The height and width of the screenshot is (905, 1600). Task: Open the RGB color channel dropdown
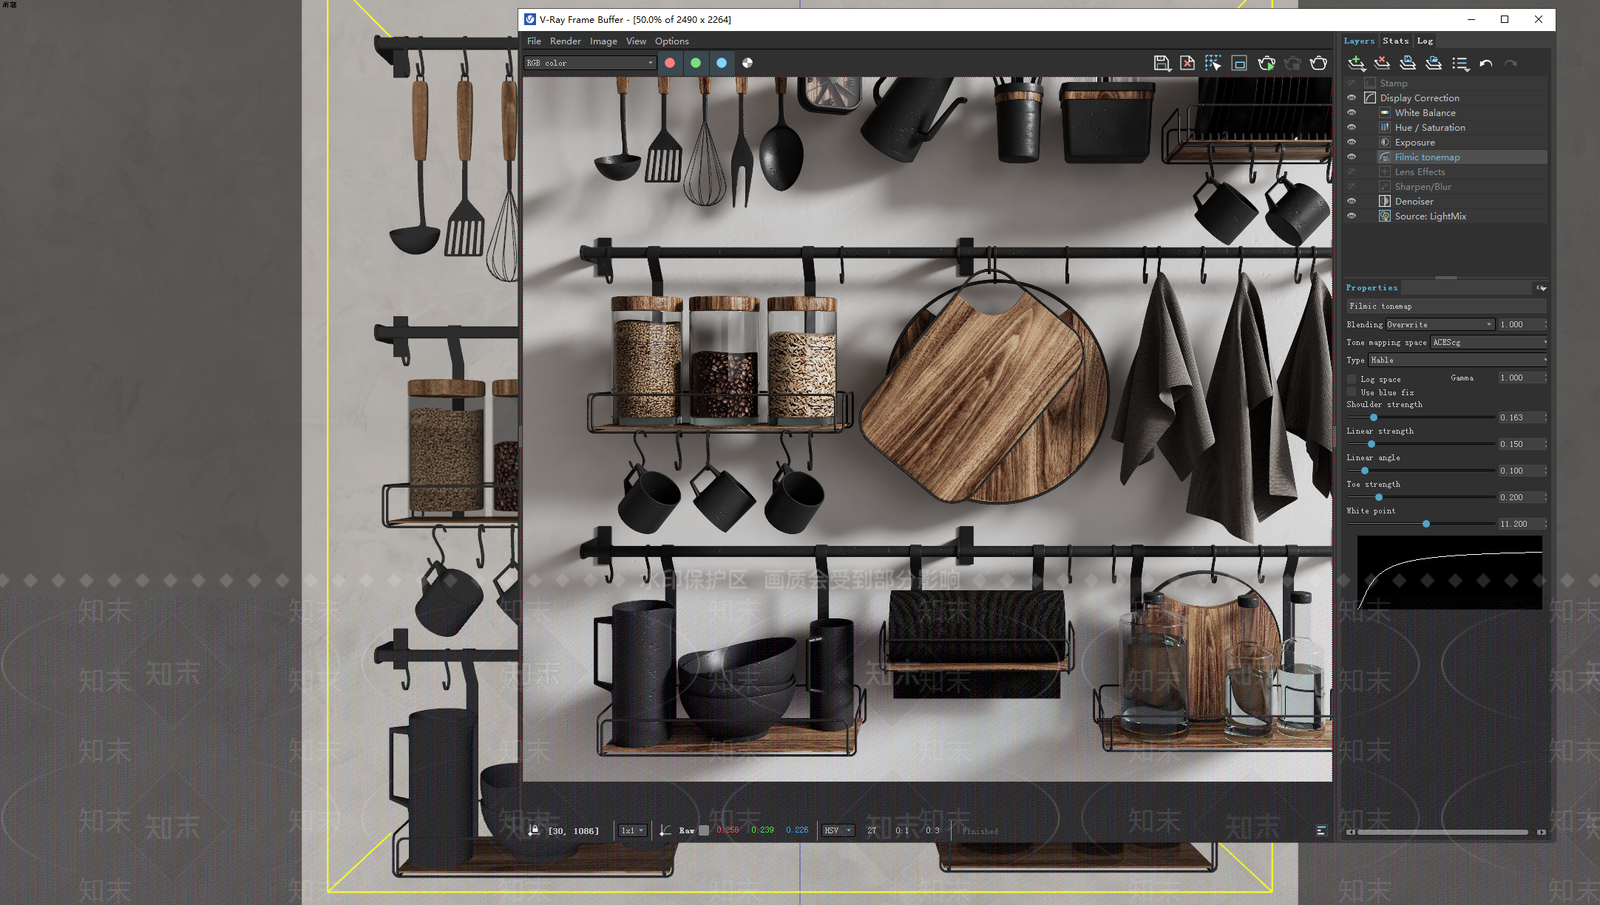[x=590, y=63]
